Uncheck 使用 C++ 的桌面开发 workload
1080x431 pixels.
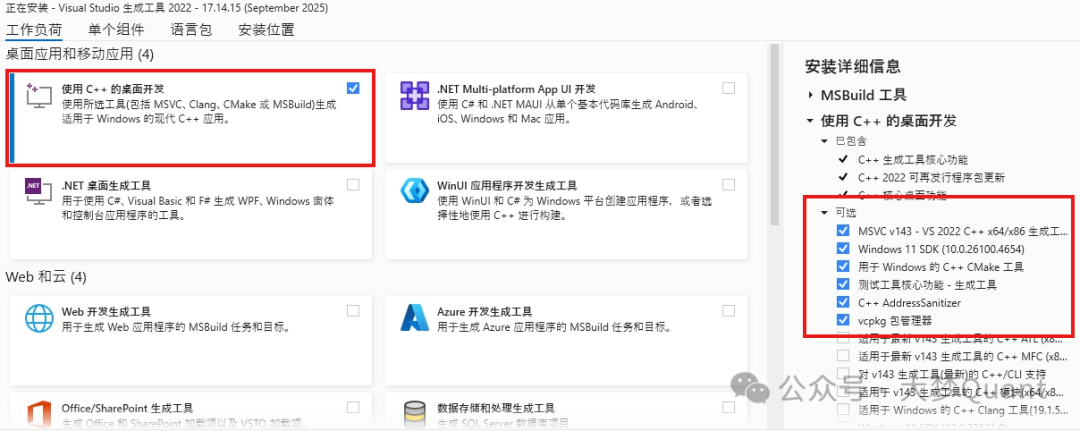[x=353, y=88]
